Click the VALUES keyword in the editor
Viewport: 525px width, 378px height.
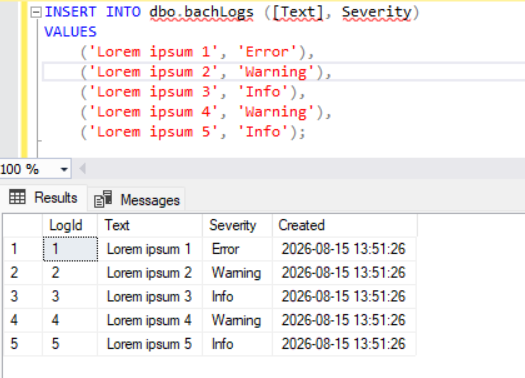[x=70, y=32]
